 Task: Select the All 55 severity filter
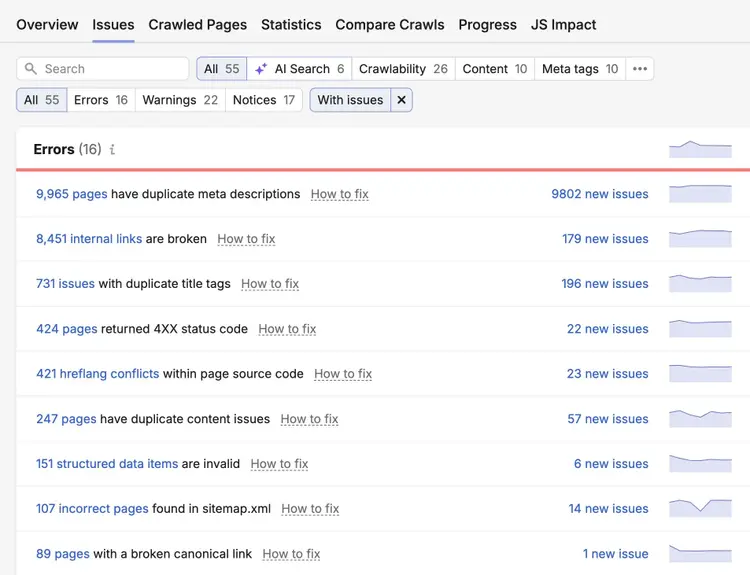(42, 100)
